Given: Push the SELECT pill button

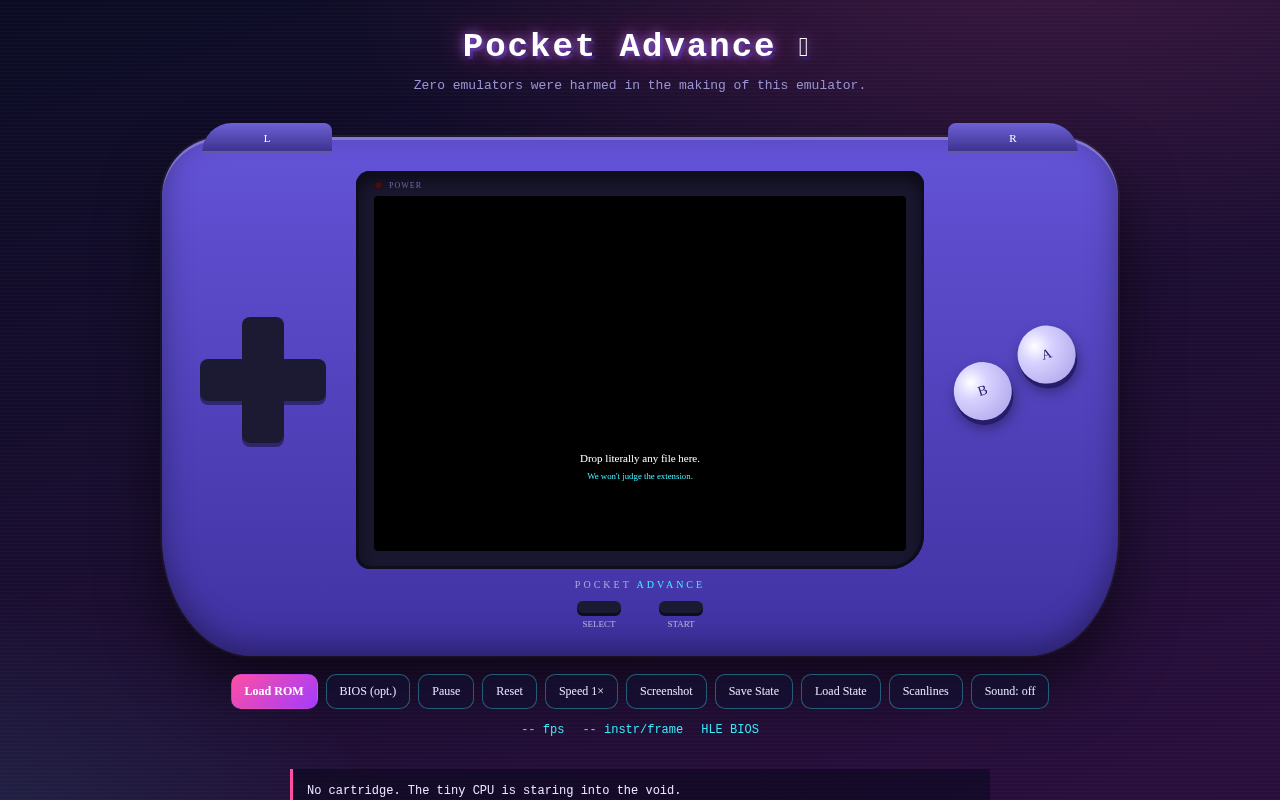Looking at the screenshot, I should tap(599, 607).
